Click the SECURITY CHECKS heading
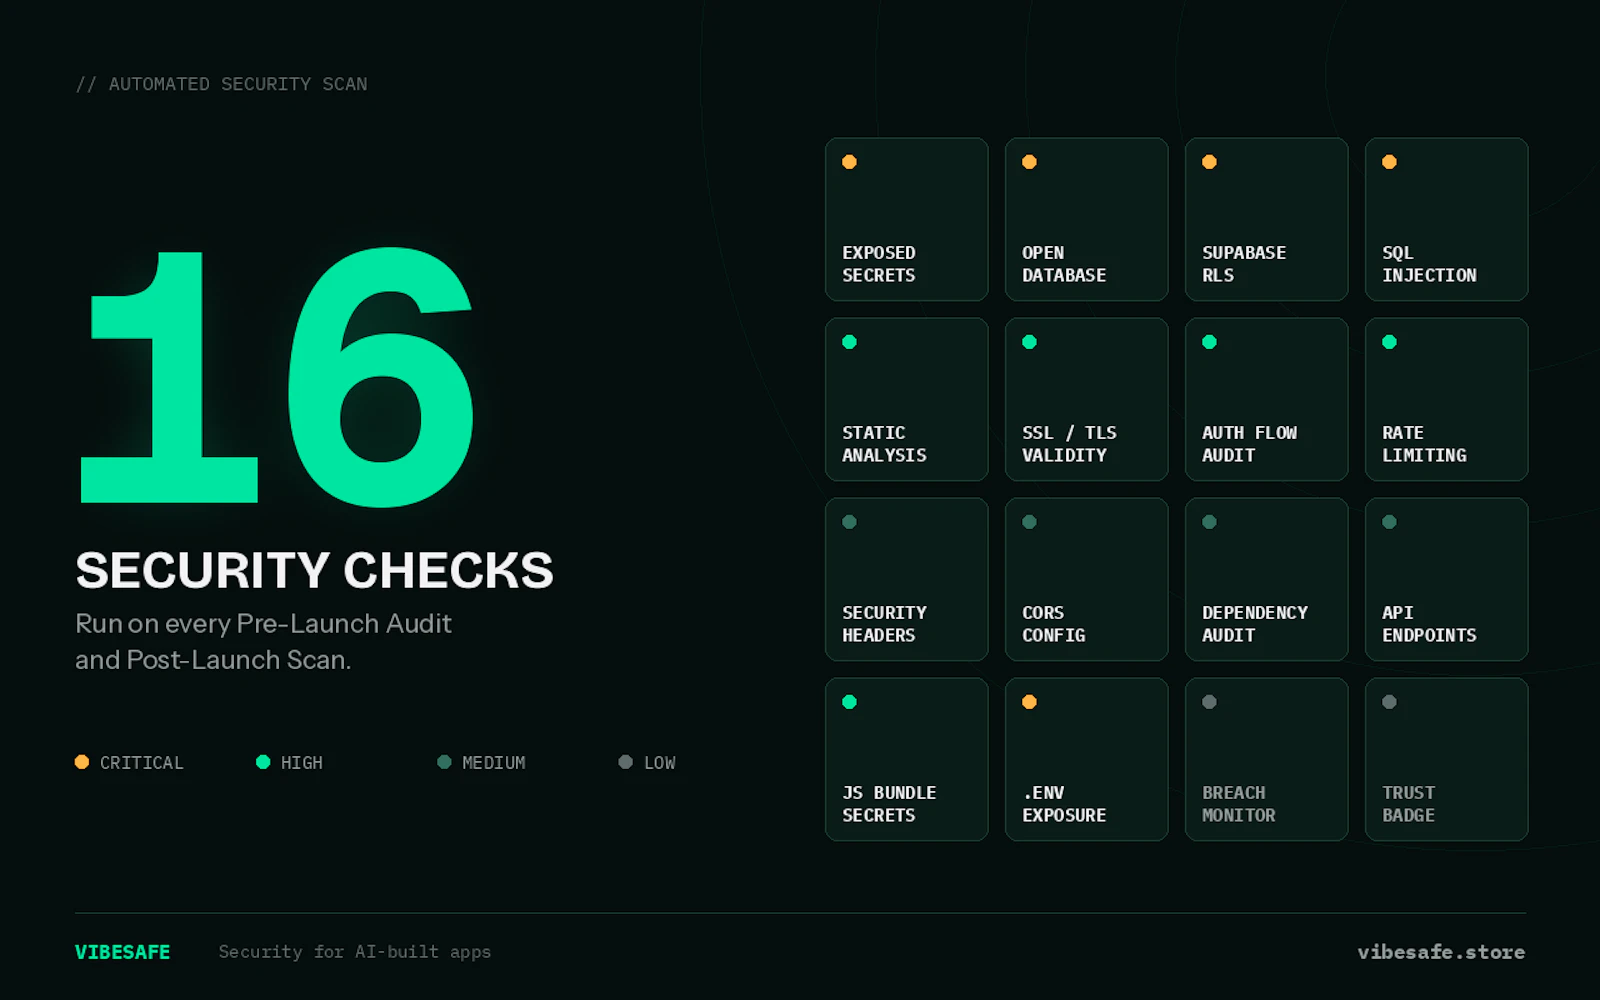 click(314, 570)
